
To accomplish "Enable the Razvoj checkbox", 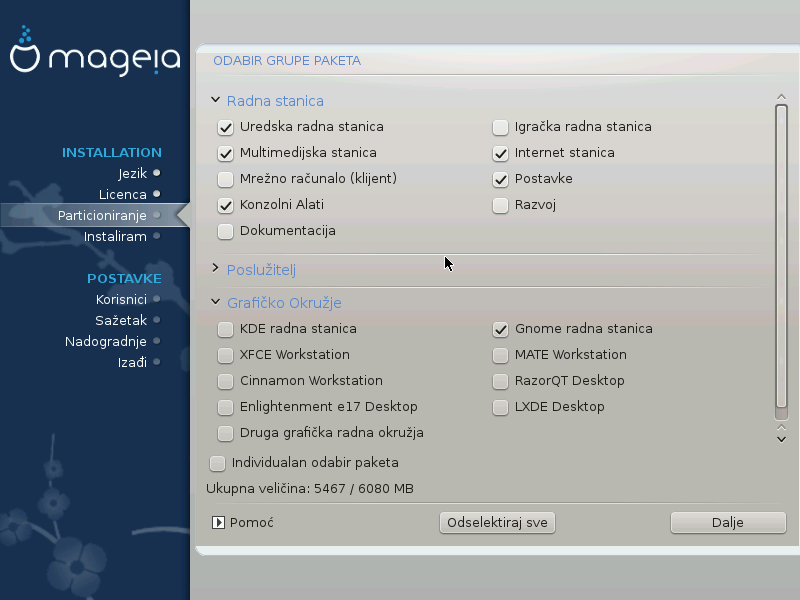I will coord(500,205).
